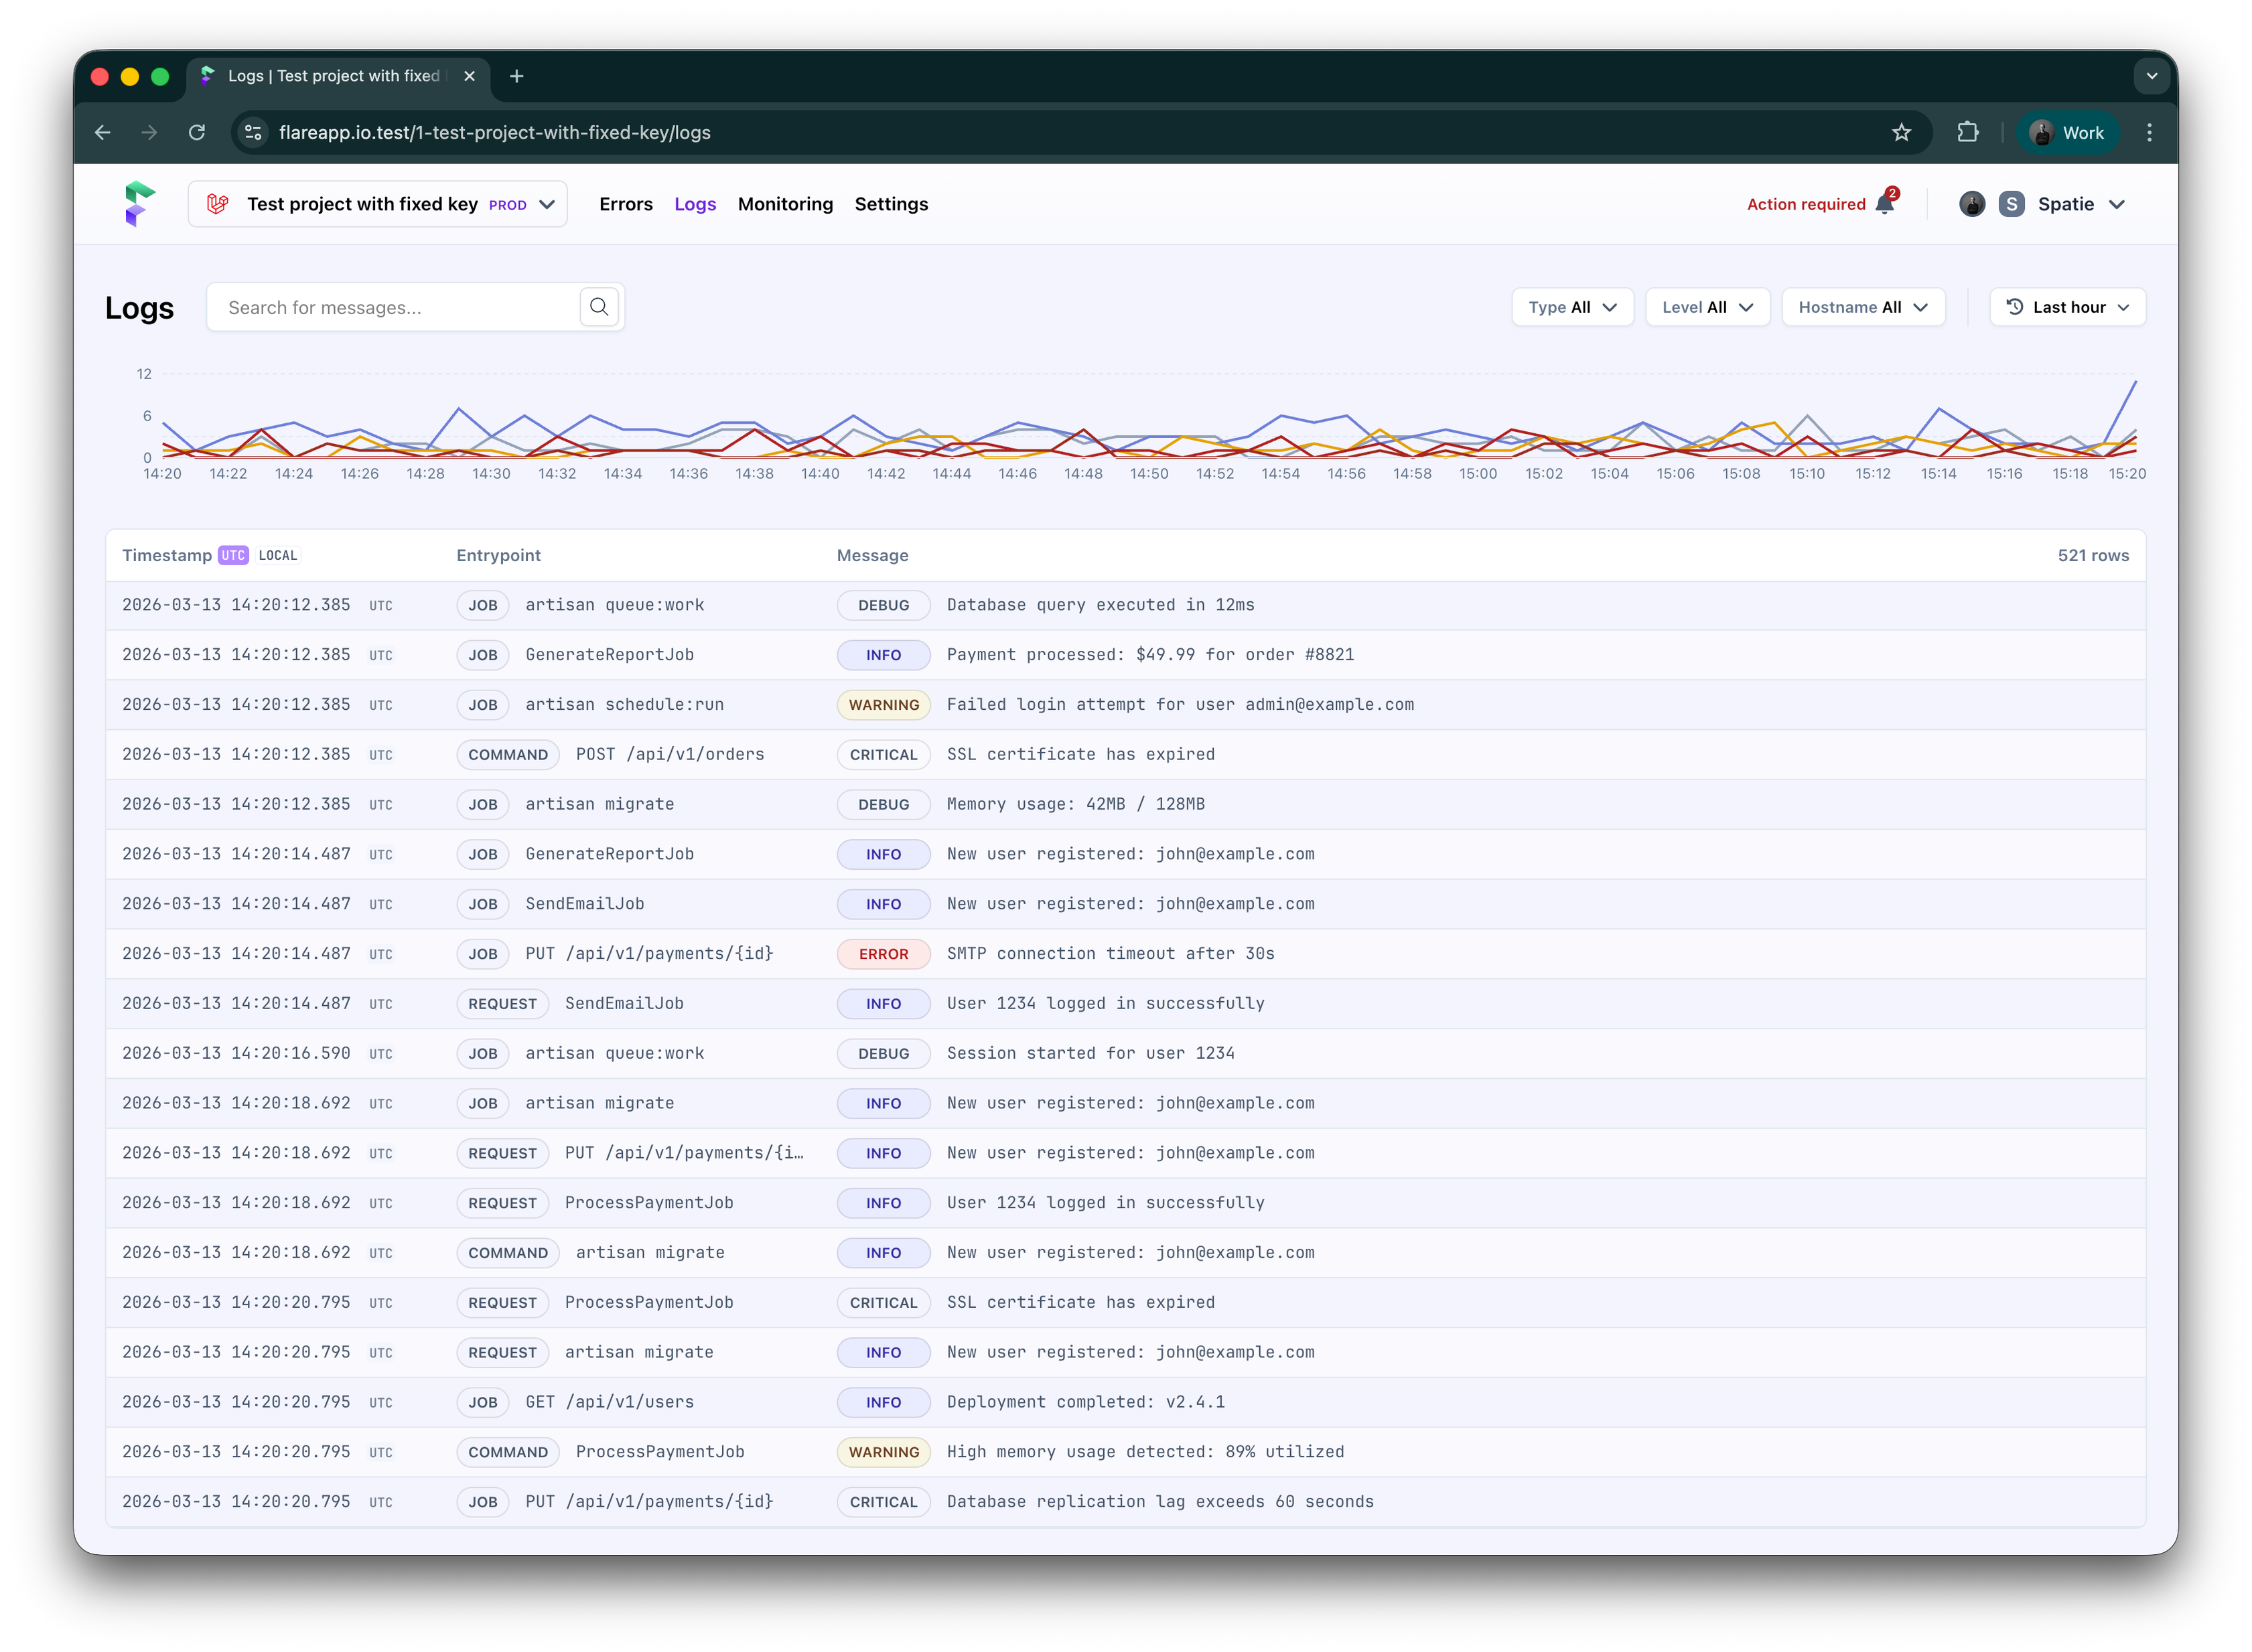Open browser extensions puzzle icon
2252x1652 pixels.
(x=1967, y=132)
